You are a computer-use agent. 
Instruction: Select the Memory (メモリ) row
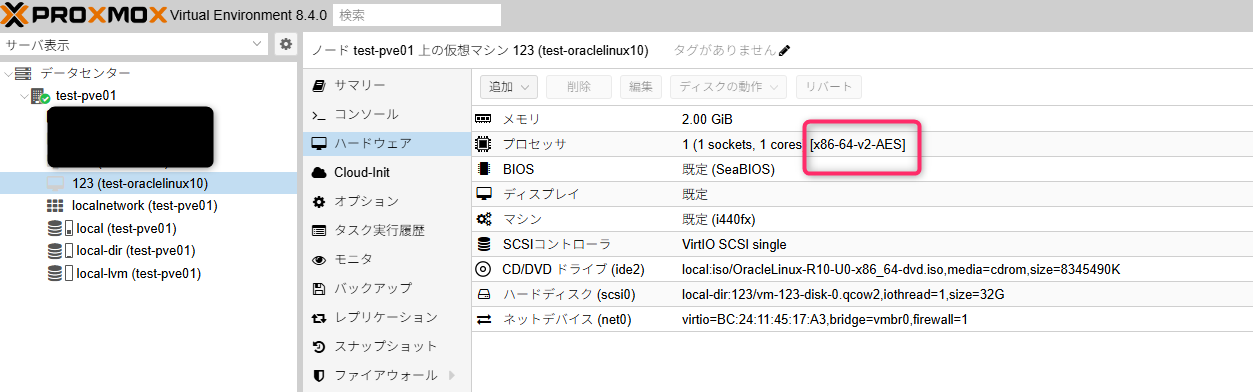coord(862,119)
